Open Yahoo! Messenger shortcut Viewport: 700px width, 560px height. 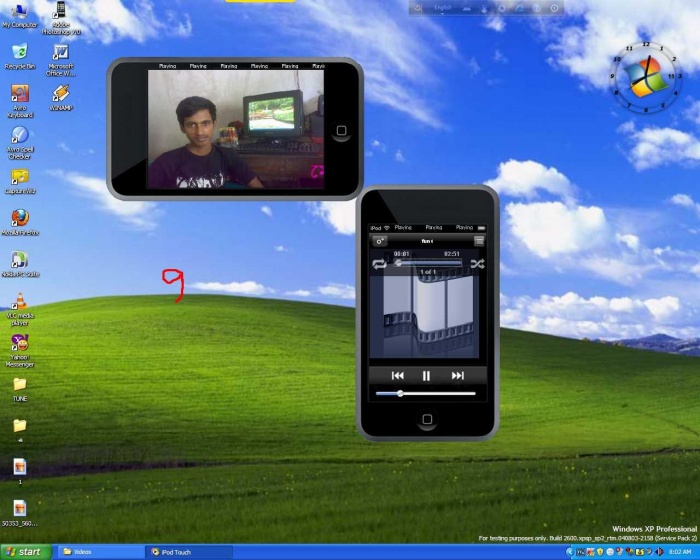(x=20, y=351)
